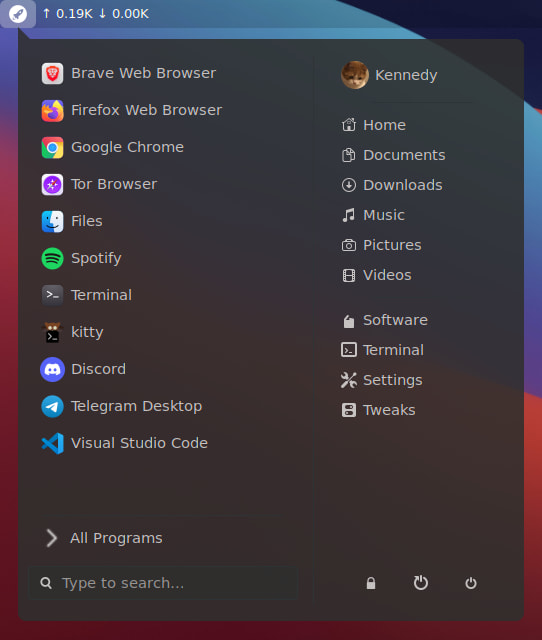
Task: Click the magnifier search icon
Action: click(46, 583)
